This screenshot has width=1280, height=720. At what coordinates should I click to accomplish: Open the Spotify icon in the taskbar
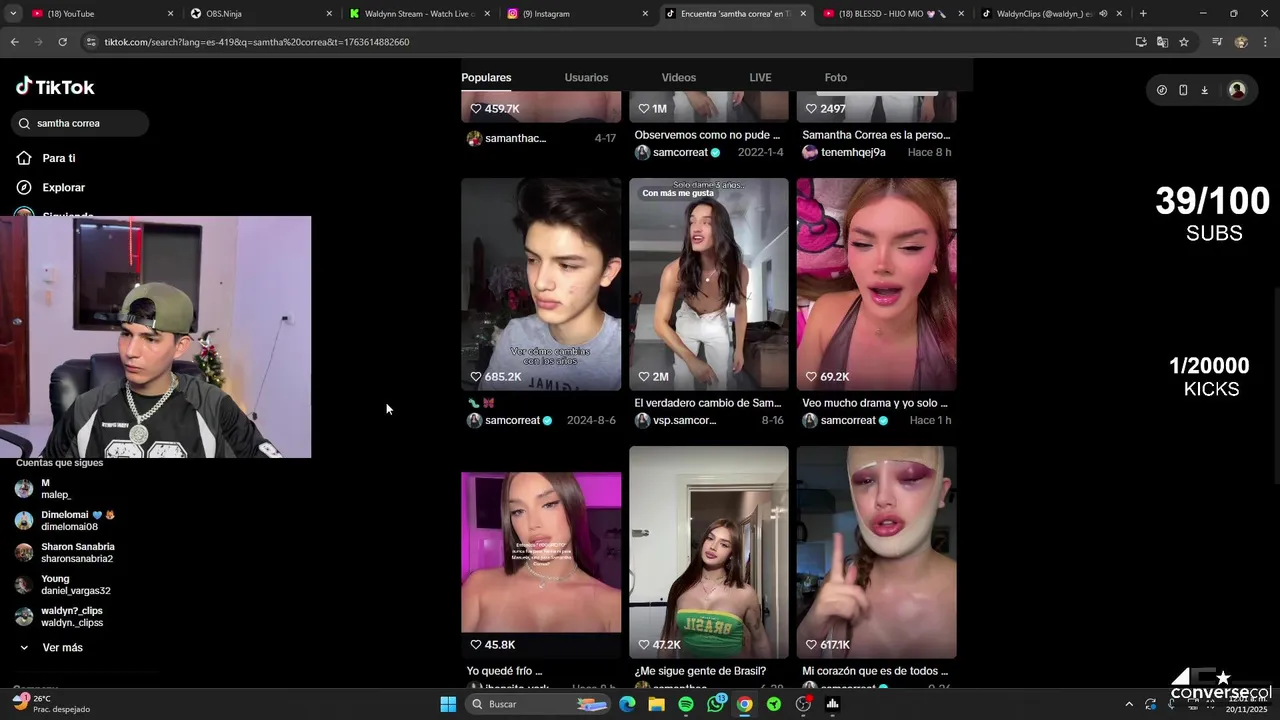[686, 704]
